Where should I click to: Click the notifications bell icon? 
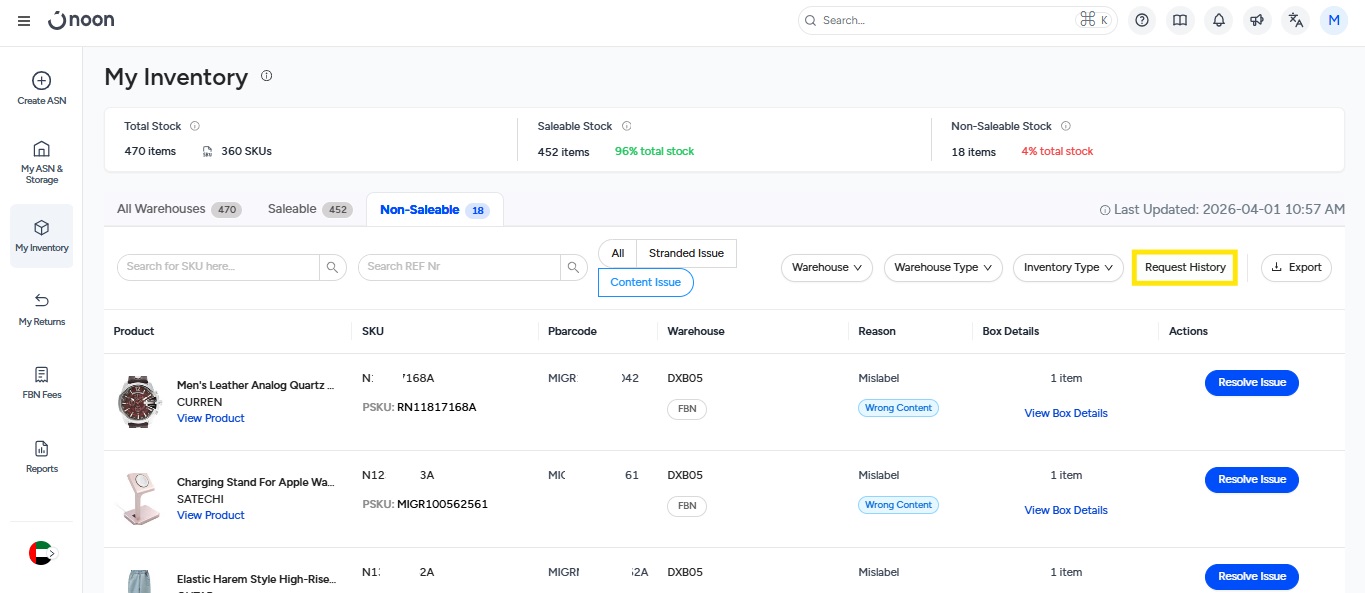click(x=1219, y=21)
